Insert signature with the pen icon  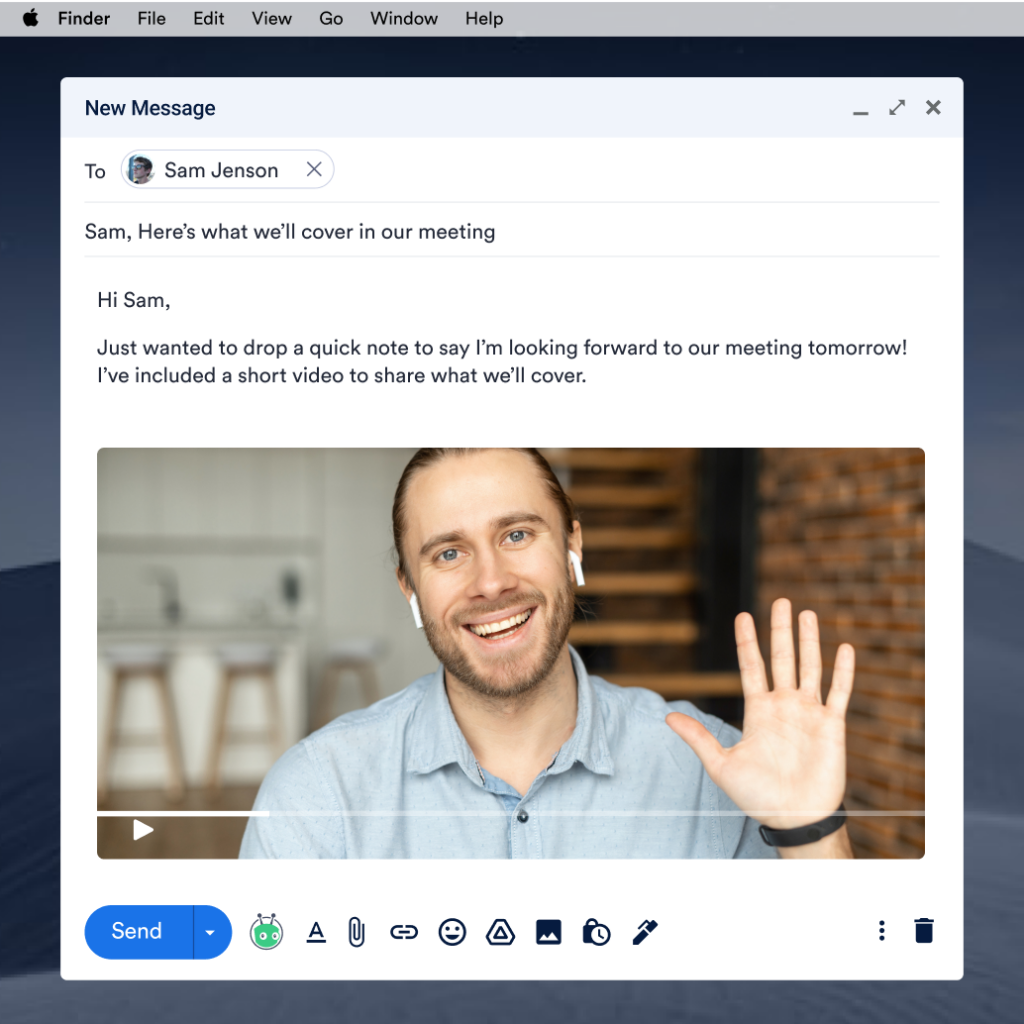tap(645, 932)
